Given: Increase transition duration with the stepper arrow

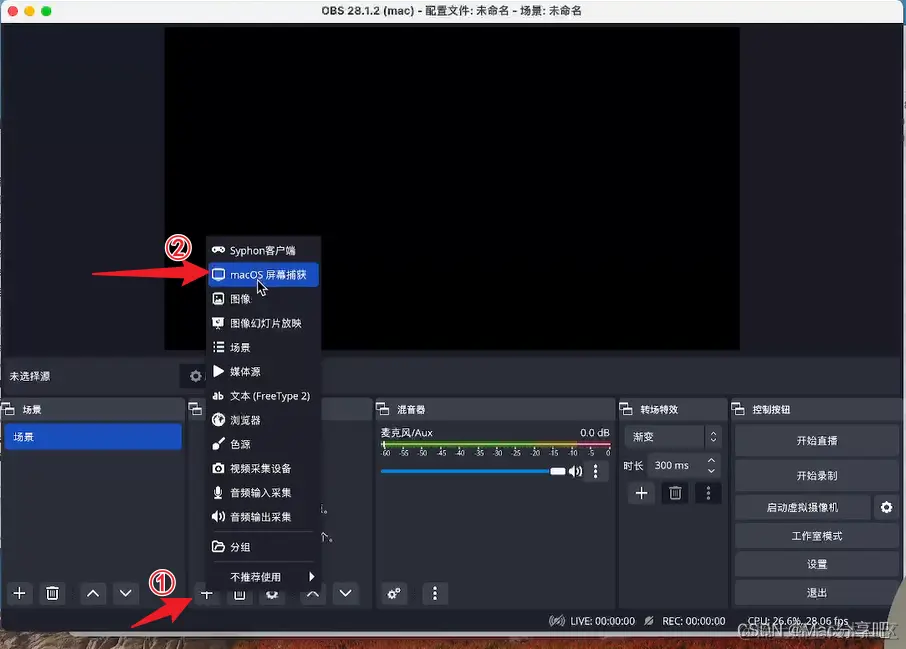Looking at the screenshot, I should click(711, 460).
